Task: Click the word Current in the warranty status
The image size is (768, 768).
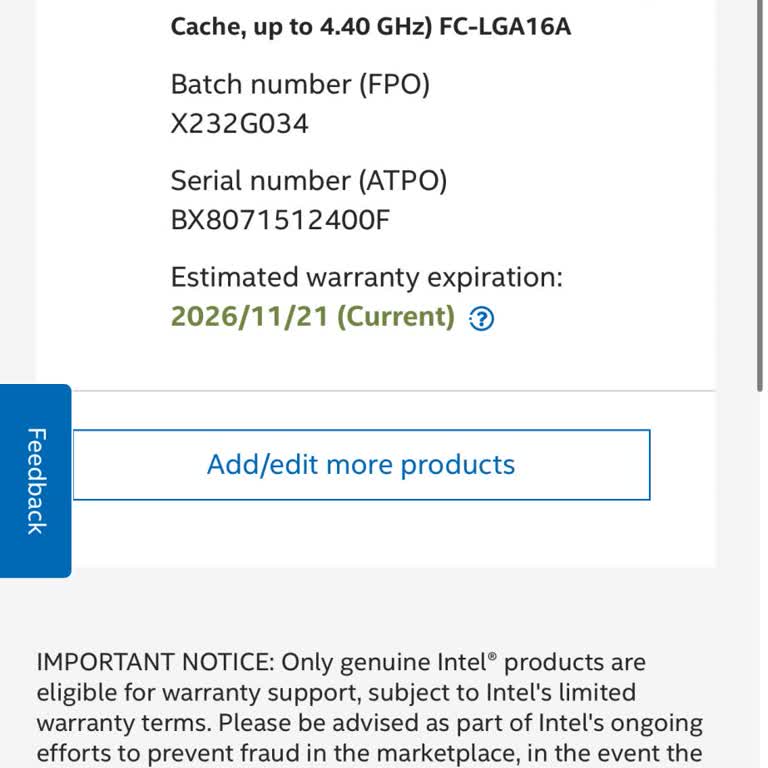Action: tap(395, 317)
